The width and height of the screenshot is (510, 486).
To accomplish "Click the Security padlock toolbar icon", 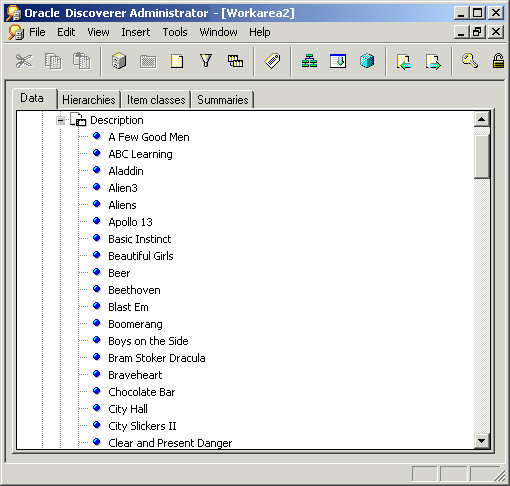I will click(x=498, y=61).
